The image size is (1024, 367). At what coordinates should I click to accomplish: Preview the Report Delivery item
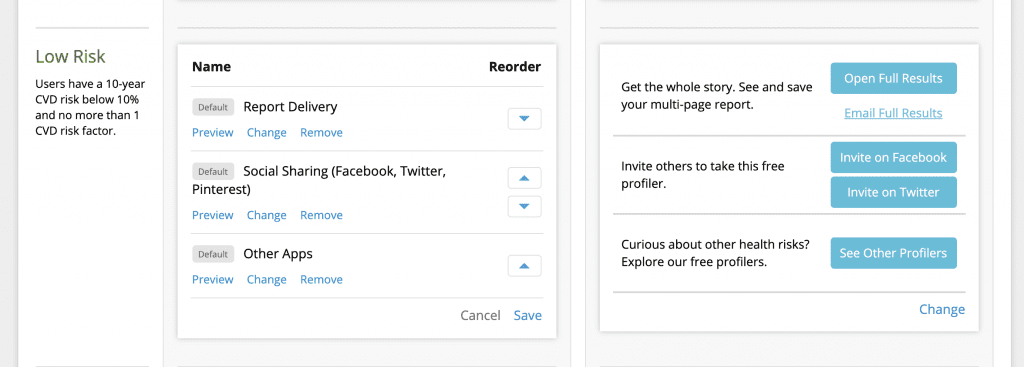[x=212, y=133]
